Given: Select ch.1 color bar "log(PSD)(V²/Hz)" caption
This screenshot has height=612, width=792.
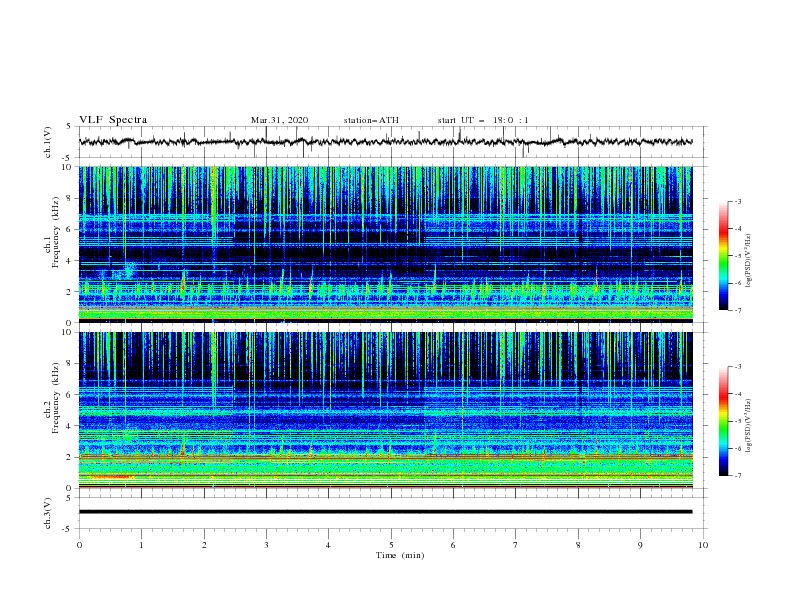Looking at the screenshot, I should pos(749,261).
